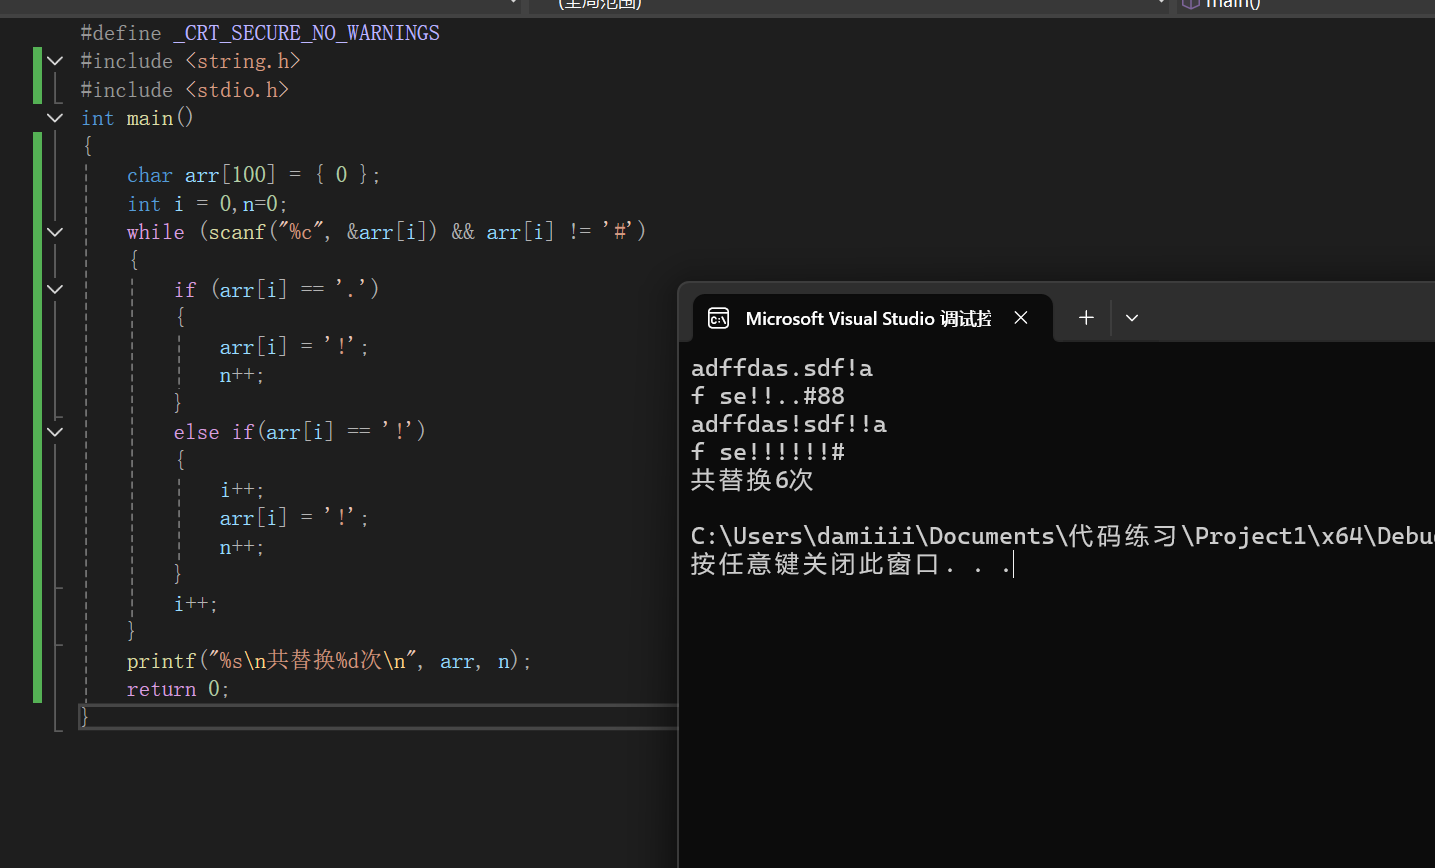
Task: Click the if (arr[i] == '.') line
Action: pyautogui.click(x=277, y=289)
